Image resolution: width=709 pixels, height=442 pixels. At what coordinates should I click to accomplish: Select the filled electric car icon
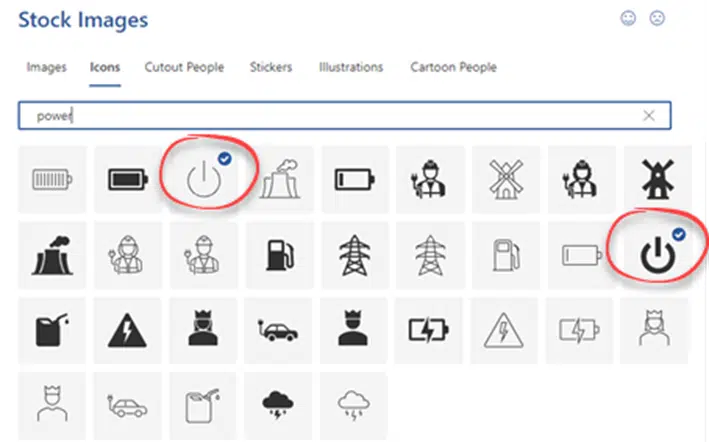[278, 330]
